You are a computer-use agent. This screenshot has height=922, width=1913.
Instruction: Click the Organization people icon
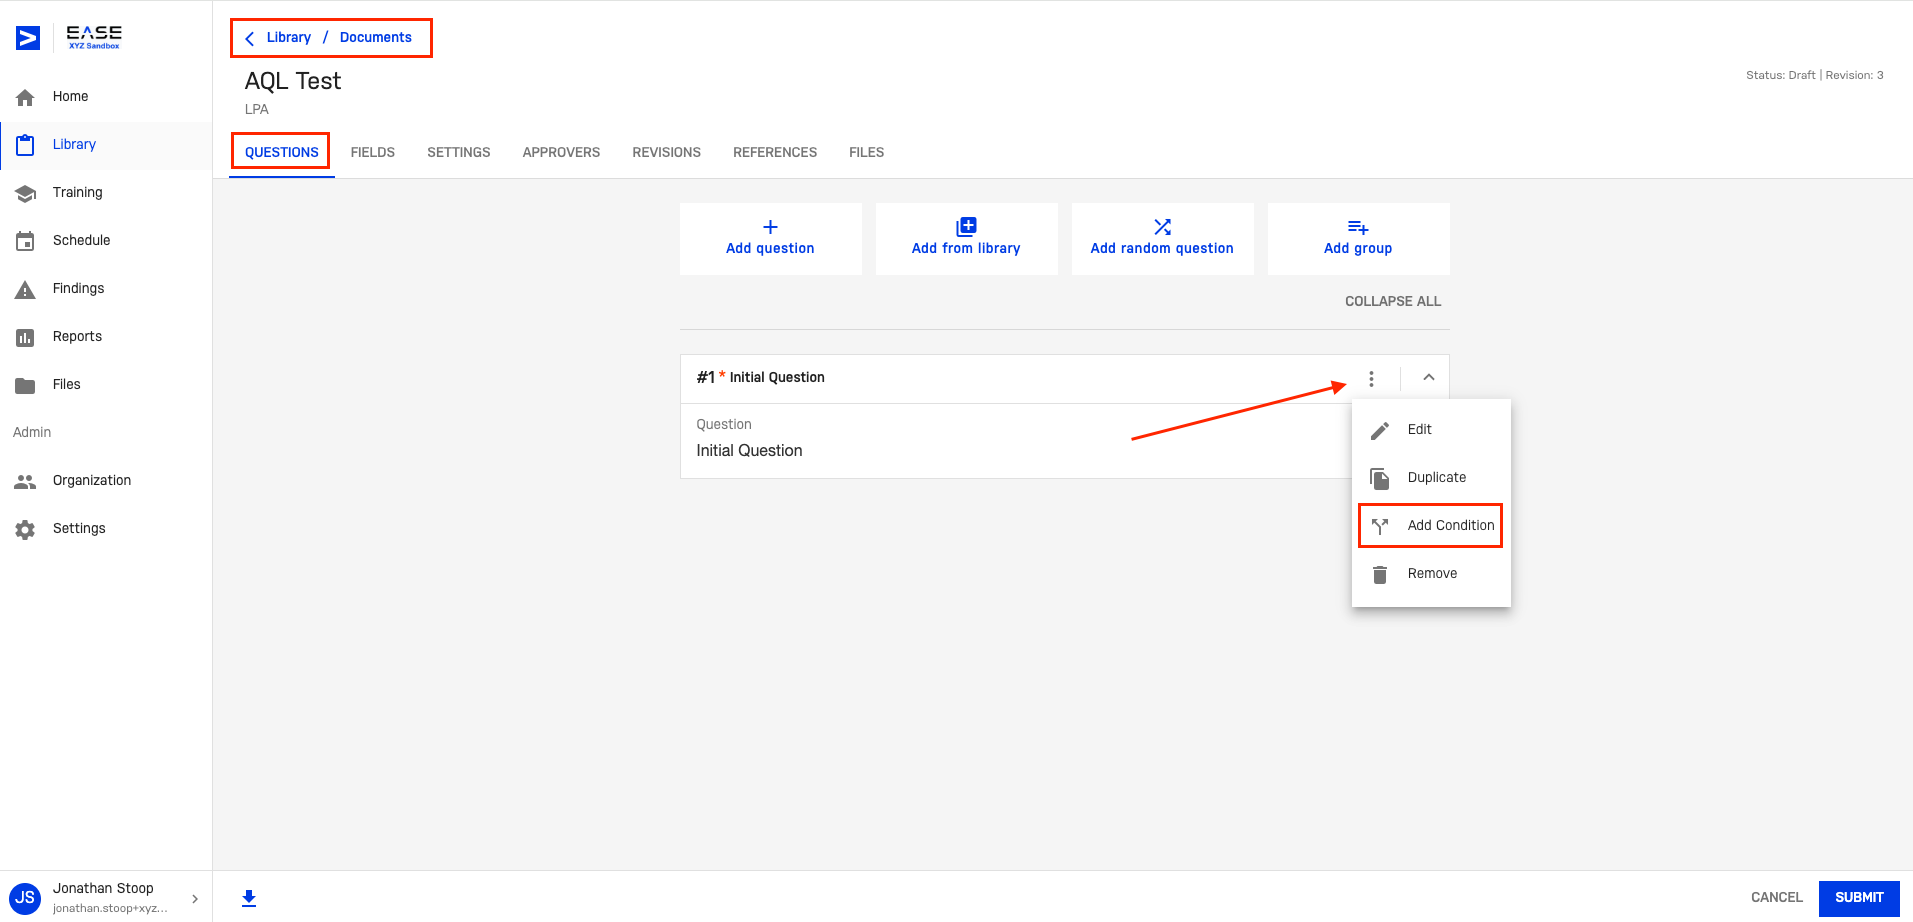pyautogui.click(x=25, y=481)
